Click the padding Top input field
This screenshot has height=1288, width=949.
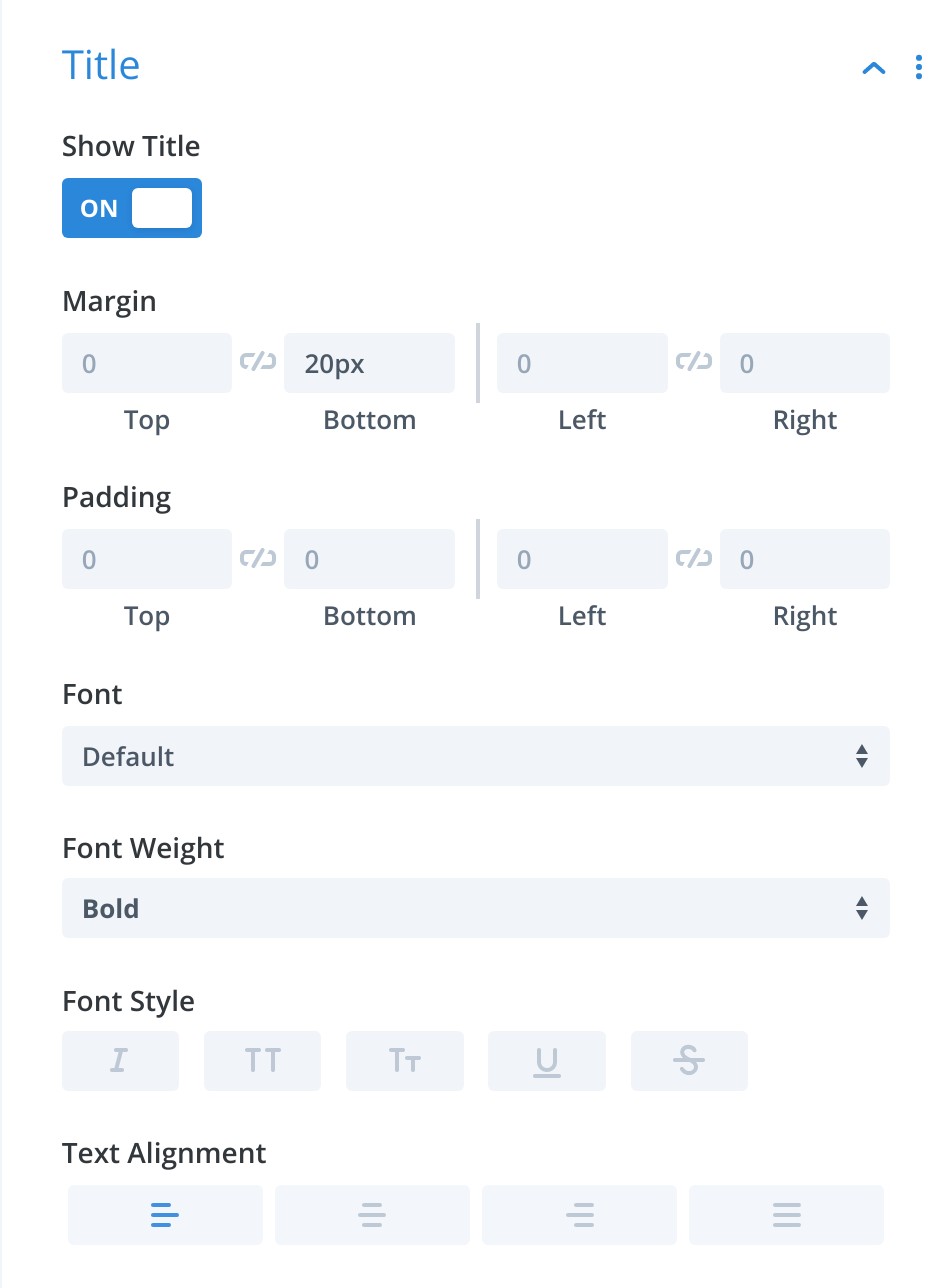[x=146, y=559]
